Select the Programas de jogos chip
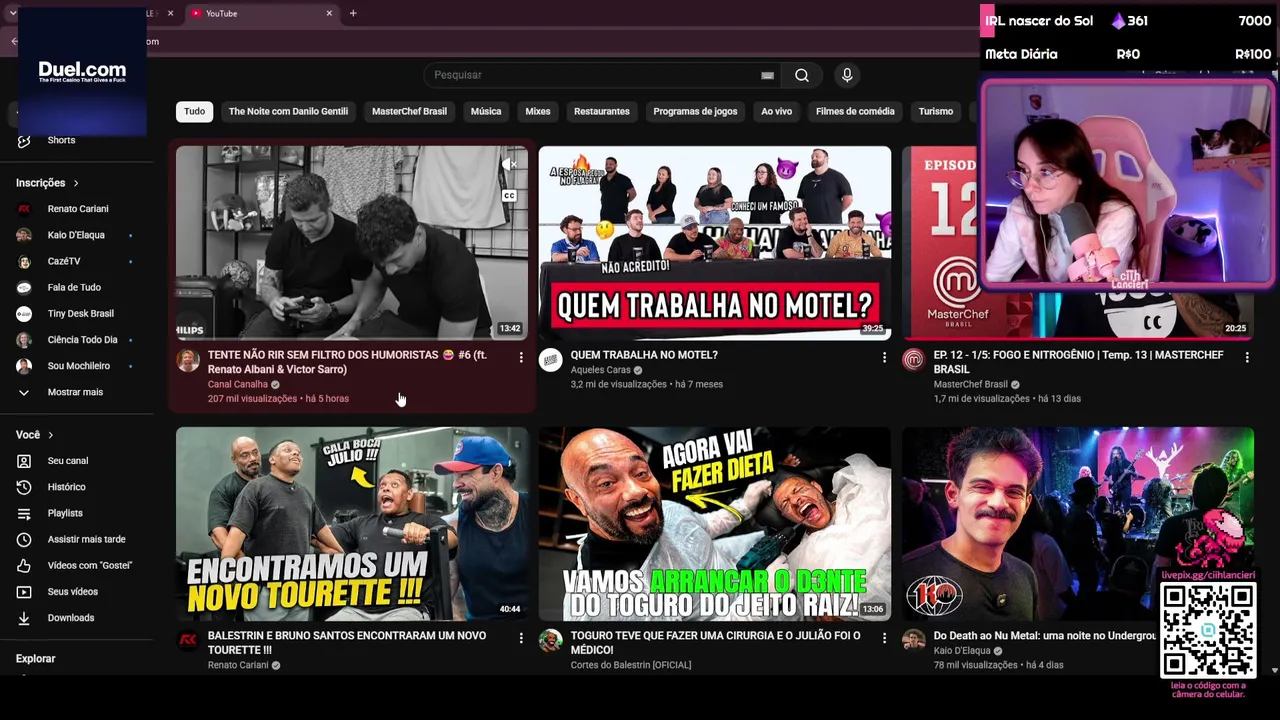The image size is (1280, 720). (x=695, y=111)
